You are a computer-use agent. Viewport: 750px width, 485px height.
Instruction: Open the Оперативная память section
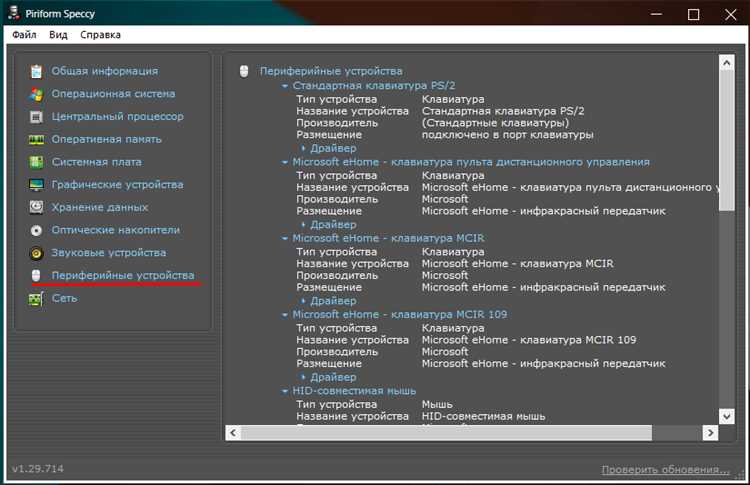[107, 139]
